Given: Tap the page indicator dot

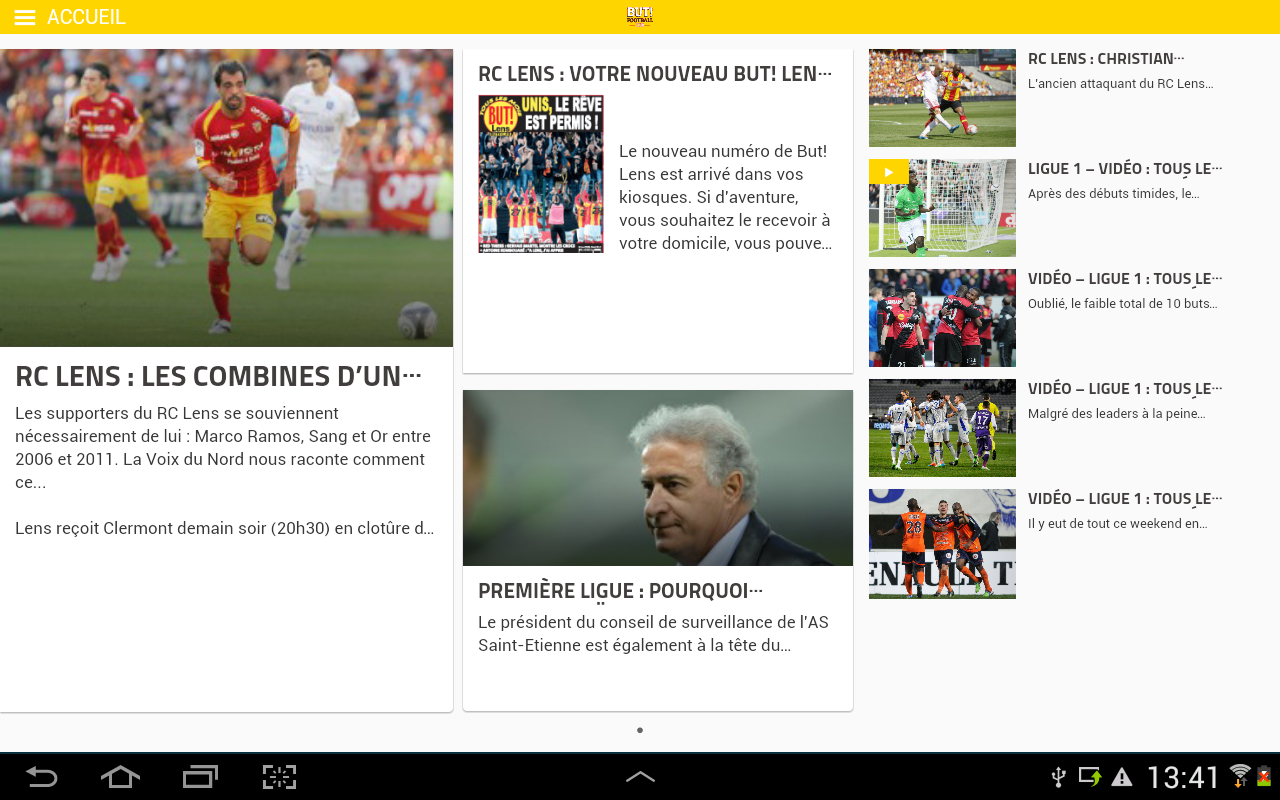Looking at the screenshot, I should pos(640,730).
